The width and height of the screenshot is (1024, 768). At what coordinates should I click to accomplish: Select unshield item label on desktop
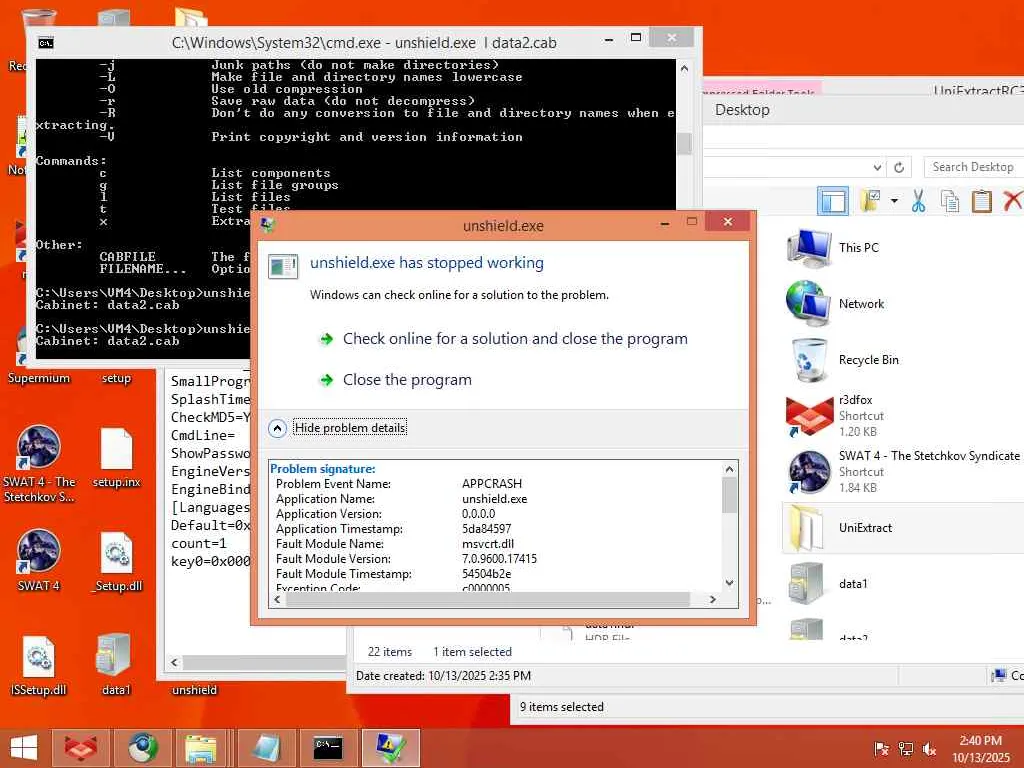click(x=195, y=690)
